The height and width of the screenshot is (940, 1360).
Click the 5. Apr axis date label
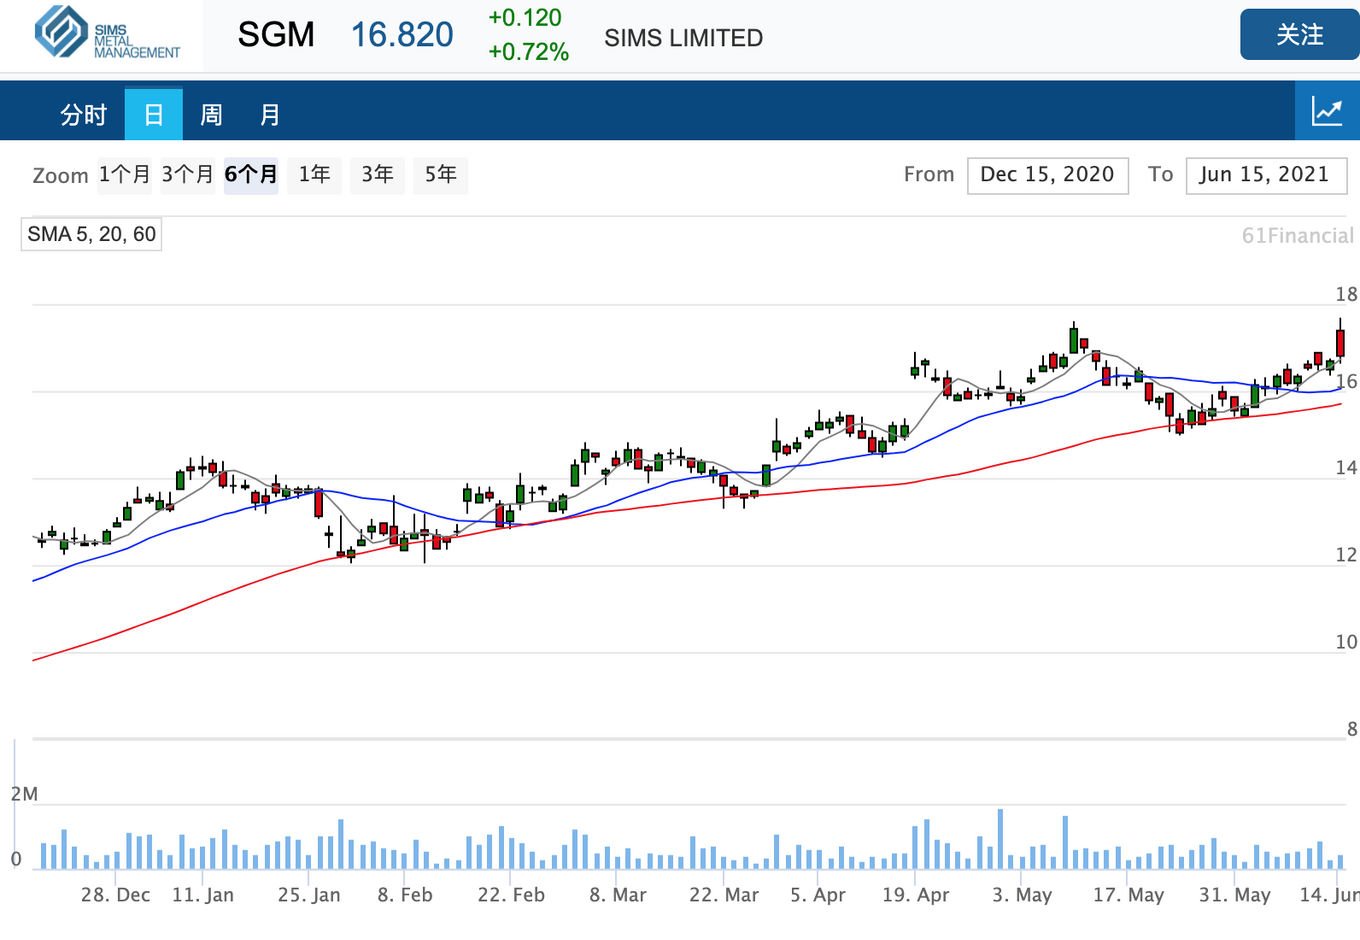tap(818, 895)
